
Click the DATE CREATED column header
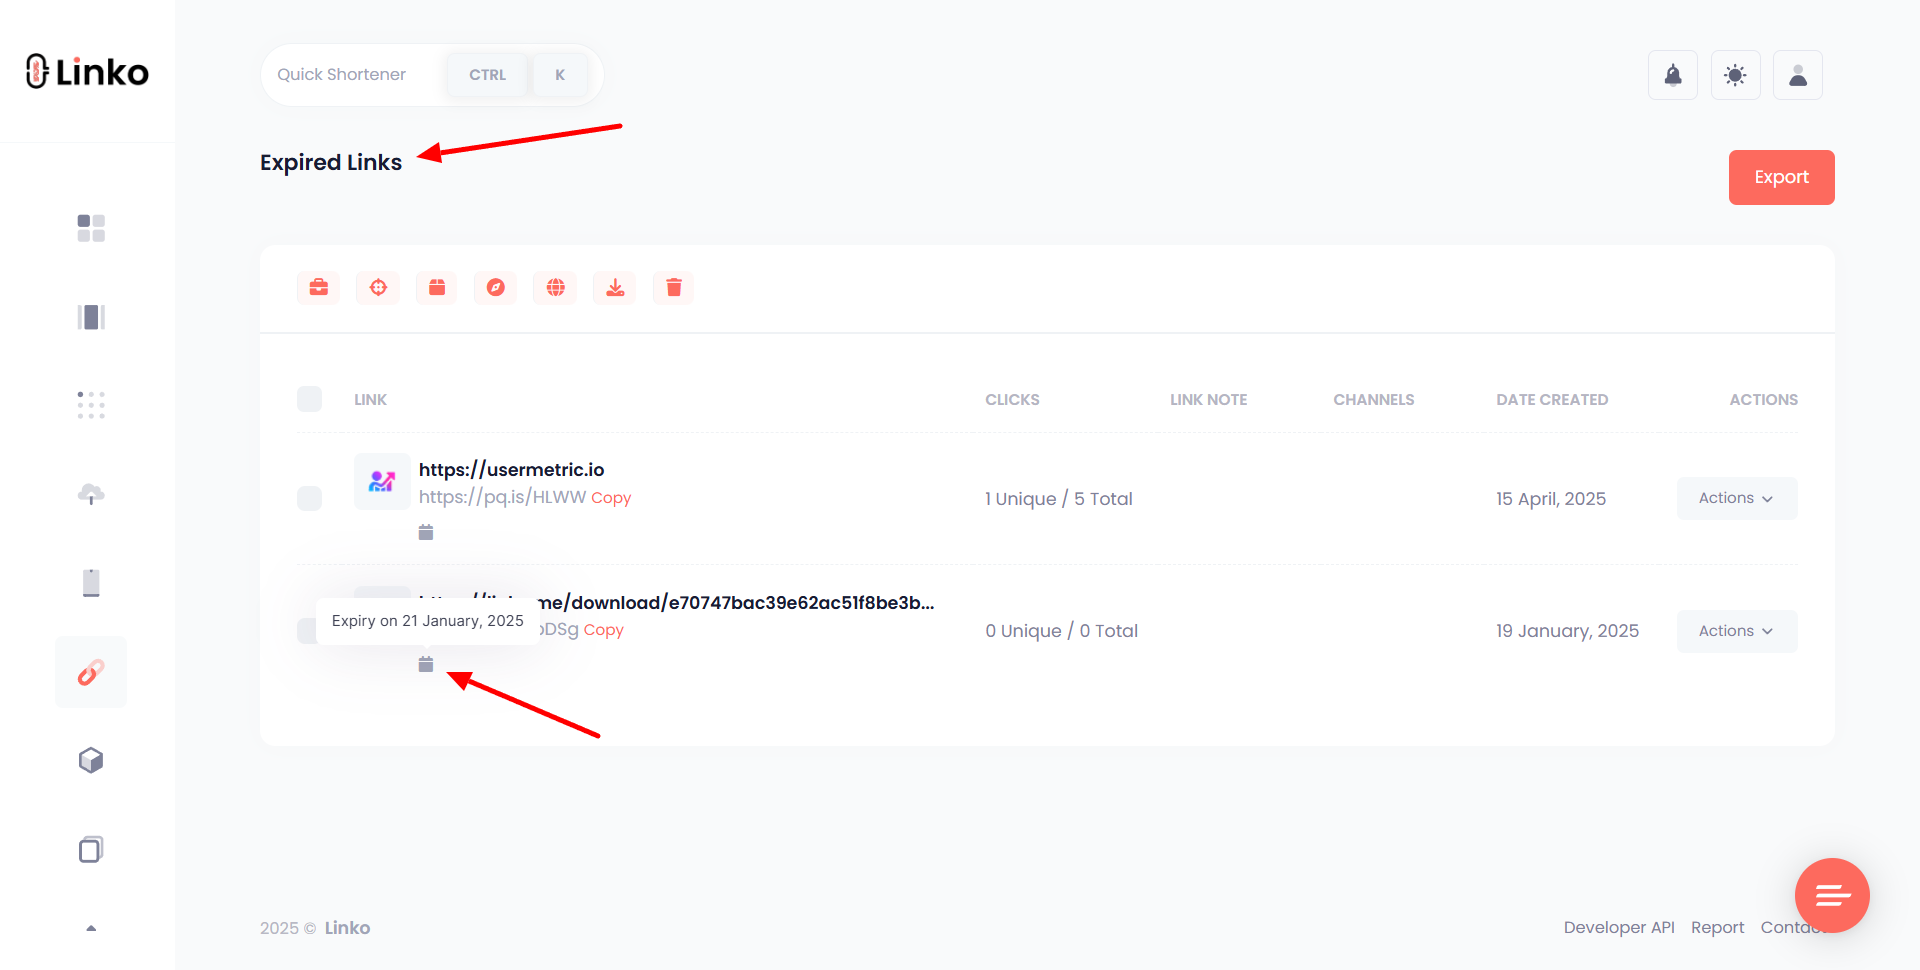click(1552, 399)
